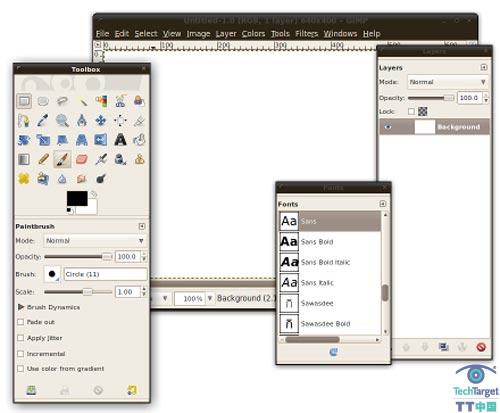Image resolution: width=500 pixels, height=413 pixels.
Task: Open the Filters menu
Action: pos(307,34)
